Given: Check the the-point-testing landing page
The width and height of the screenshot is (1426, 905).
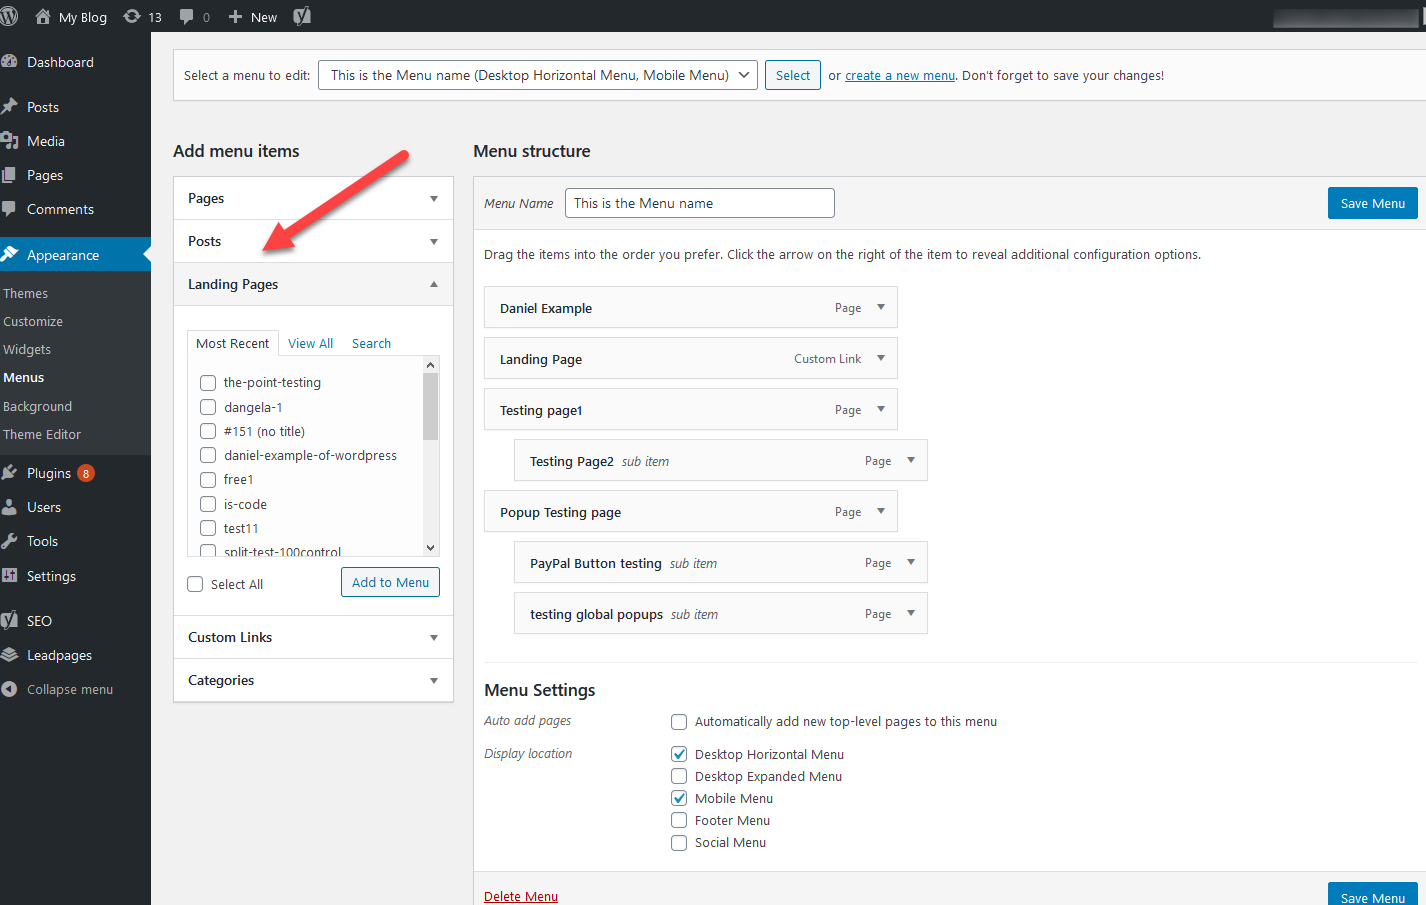Looking at the screenshot, I should 208,382.
